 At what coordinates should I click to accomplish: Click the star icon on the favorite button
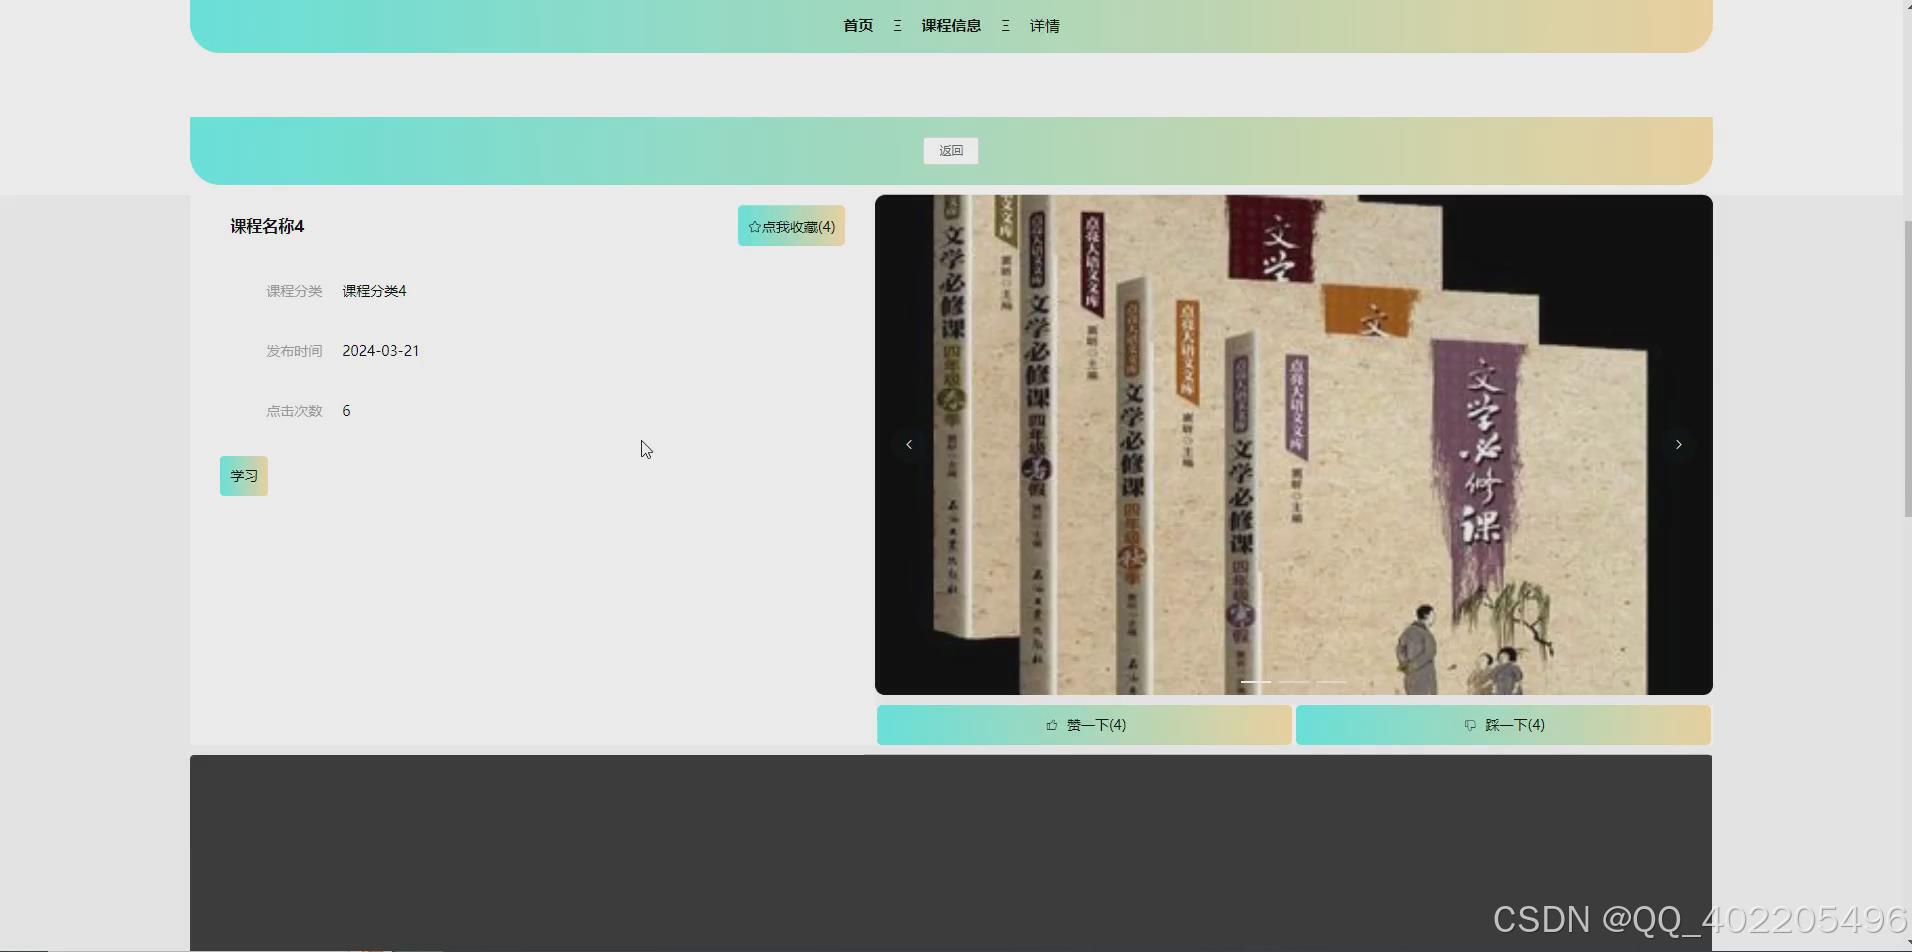coord(753,226)
